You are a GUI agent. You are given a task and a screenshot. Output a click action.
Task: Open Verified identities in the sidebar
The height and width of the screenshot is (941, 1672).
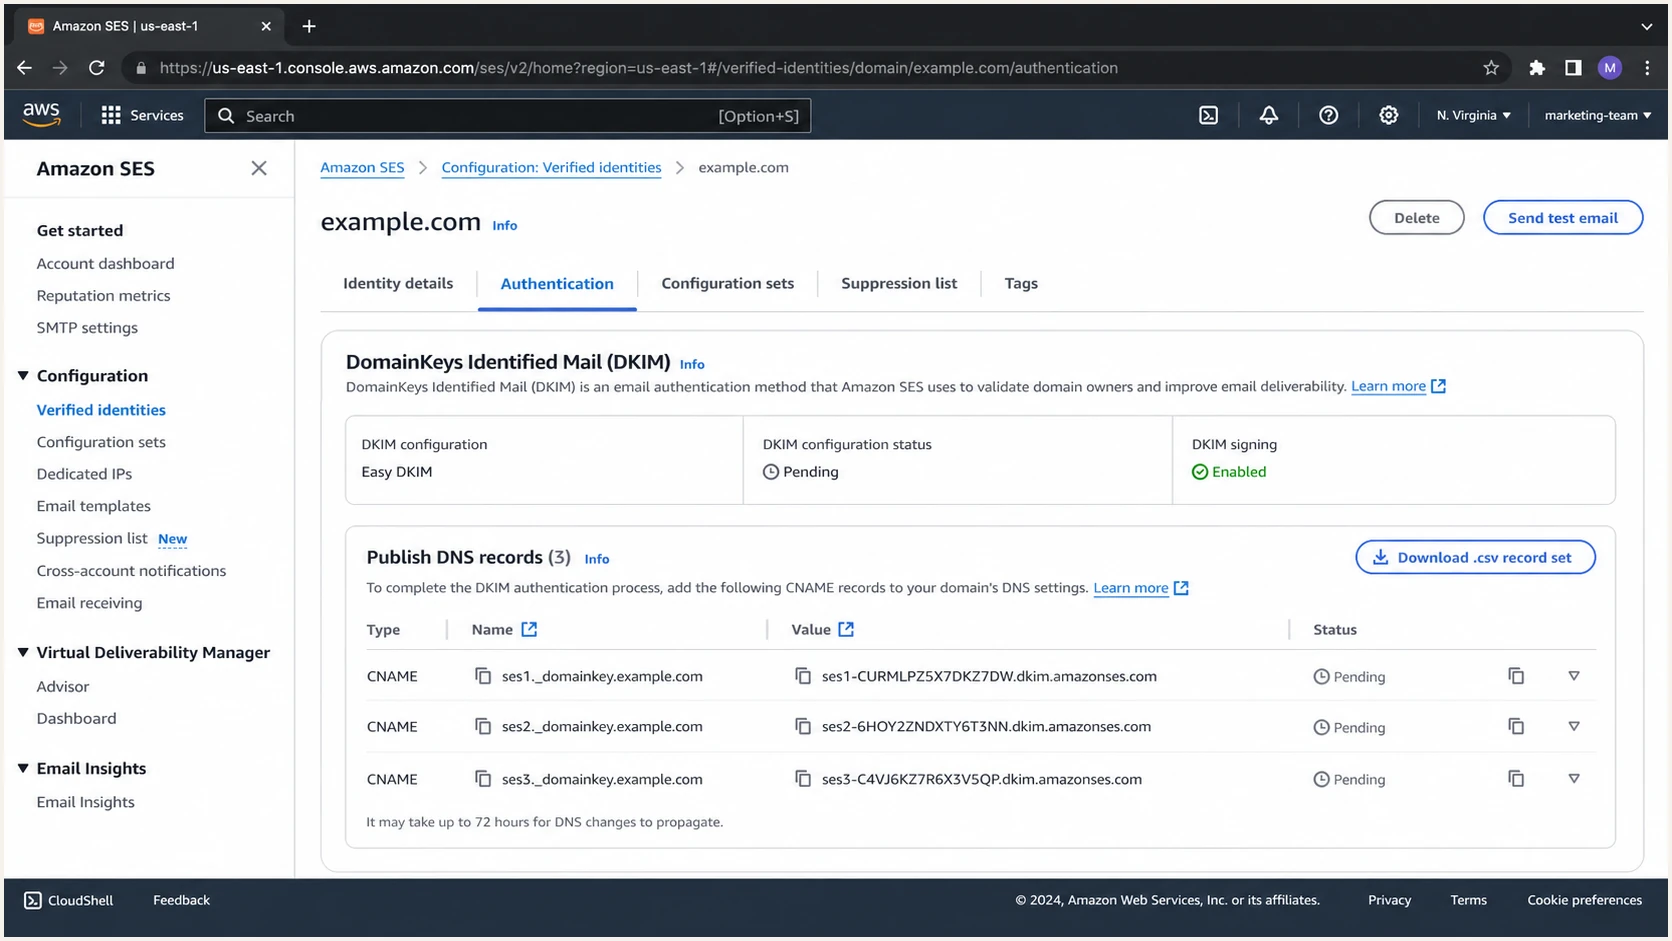point(101,409)
